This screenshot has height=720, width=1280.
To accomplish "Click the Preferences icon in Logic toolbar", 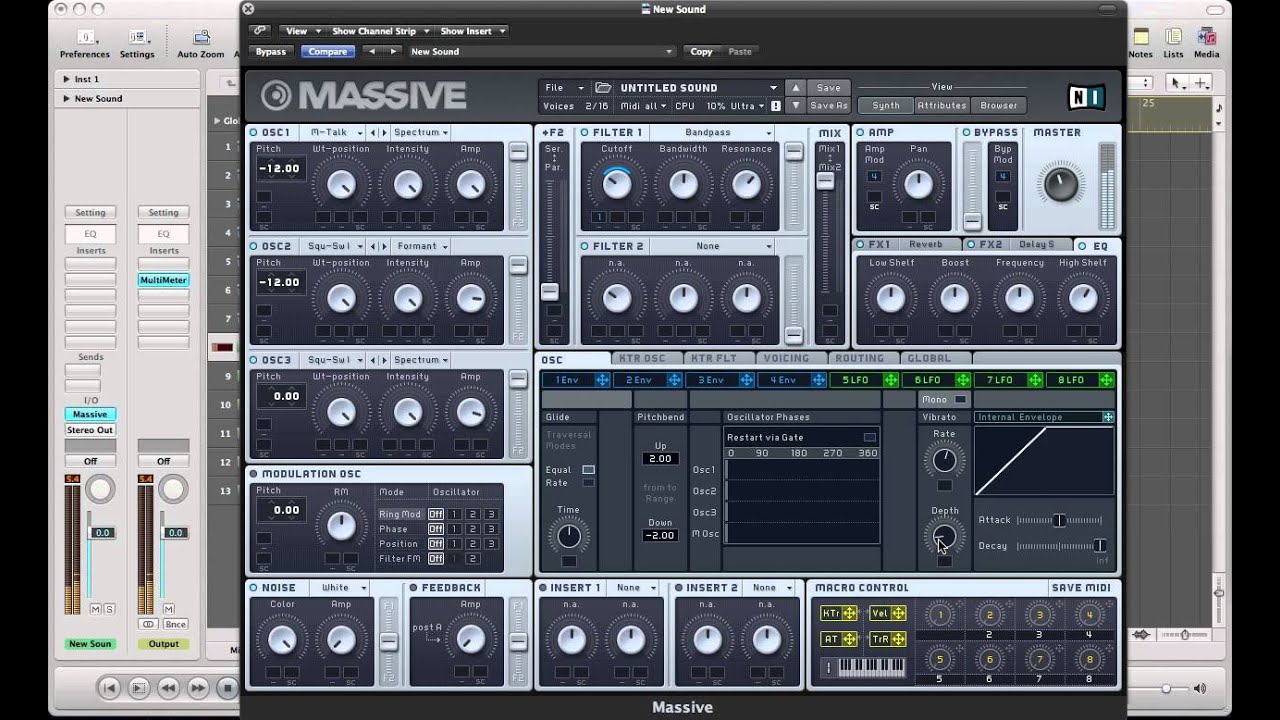I will [85, 37].
